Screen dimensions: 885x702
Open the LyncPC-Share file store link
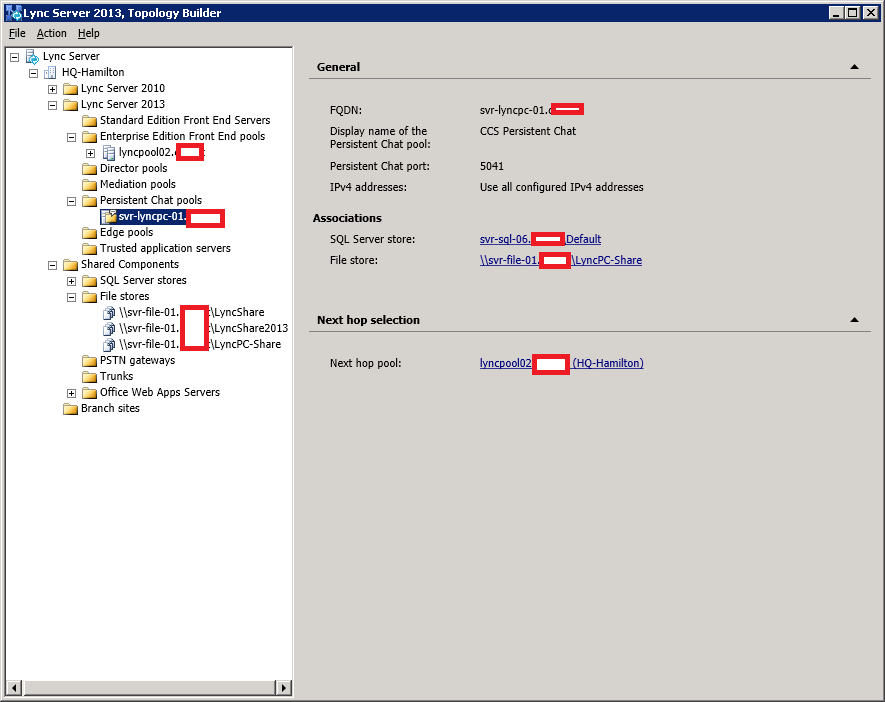coord(560,260)
